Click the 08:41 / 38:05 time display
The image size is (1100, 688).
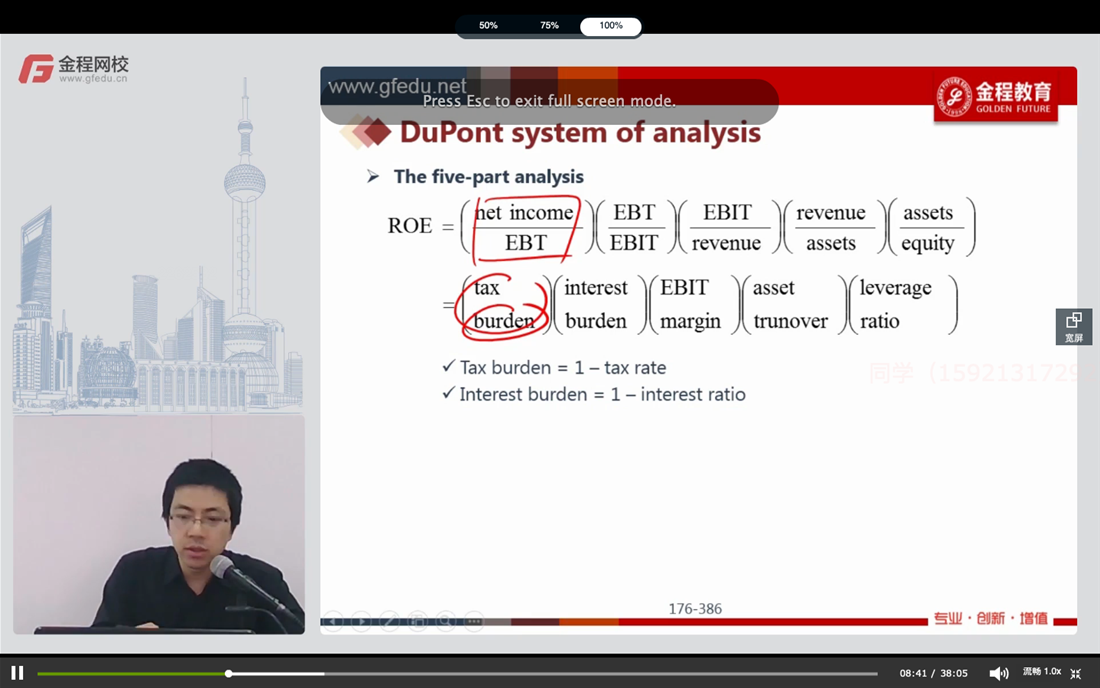pyautogui.click(x=933, y=673)
